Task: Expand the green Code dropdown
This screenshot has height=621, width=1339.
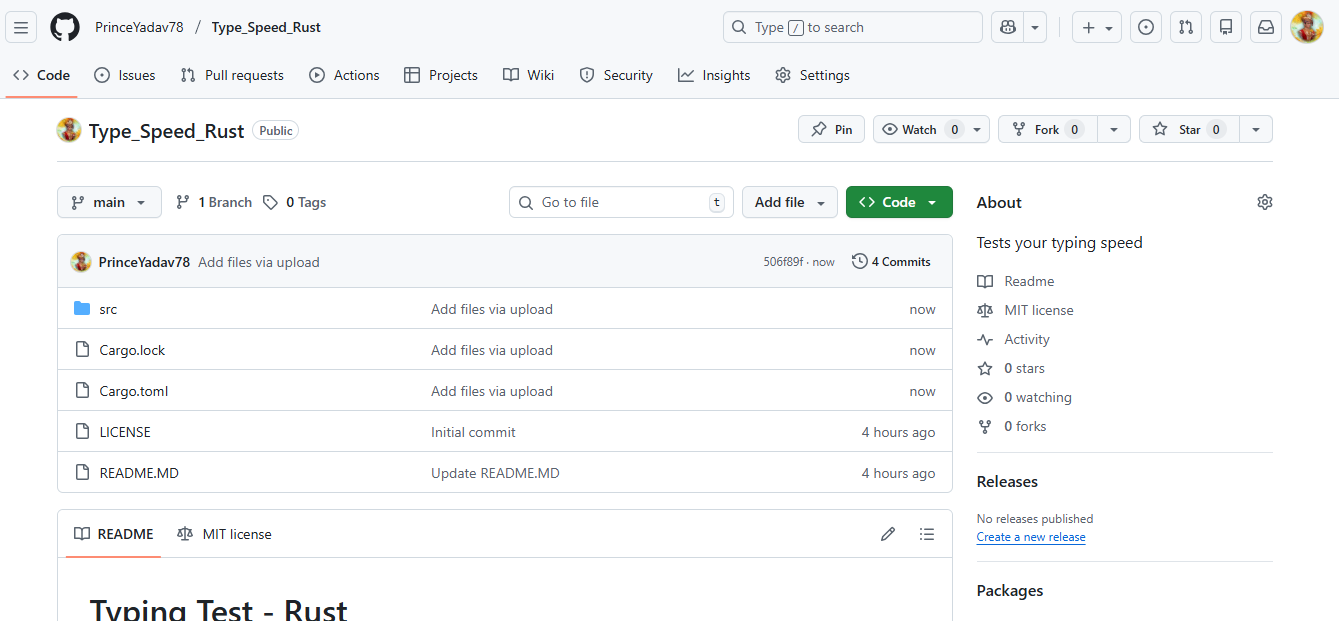Action: [x=898, y=202]
